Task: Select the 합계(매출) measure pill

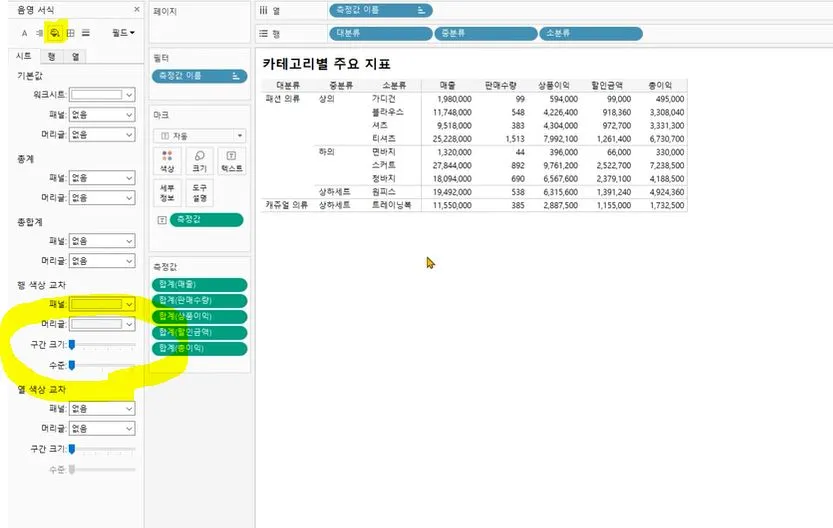Action: (x=200, y=285)
